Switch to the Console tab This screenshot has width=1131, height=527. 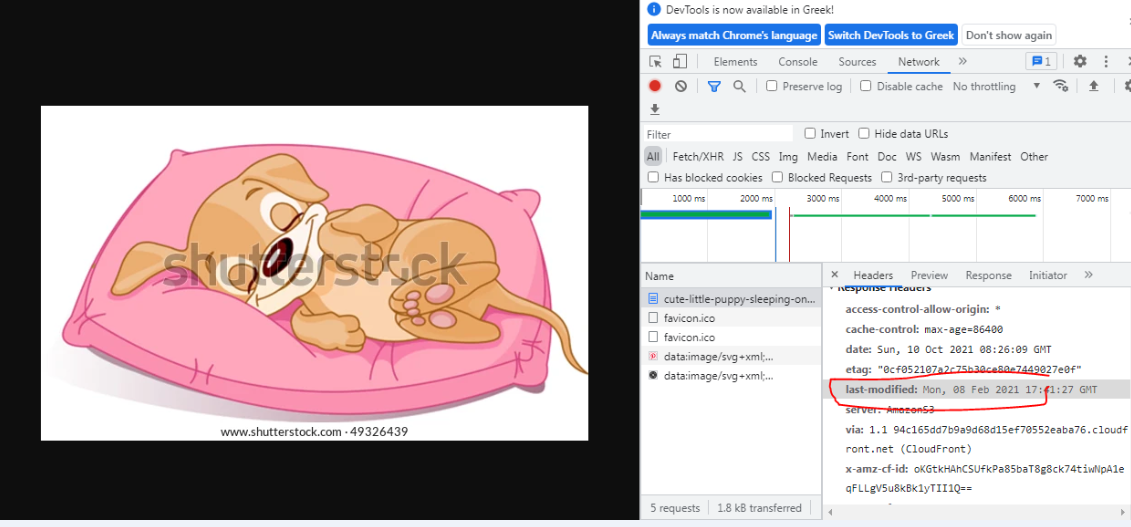tap(798, 62)
